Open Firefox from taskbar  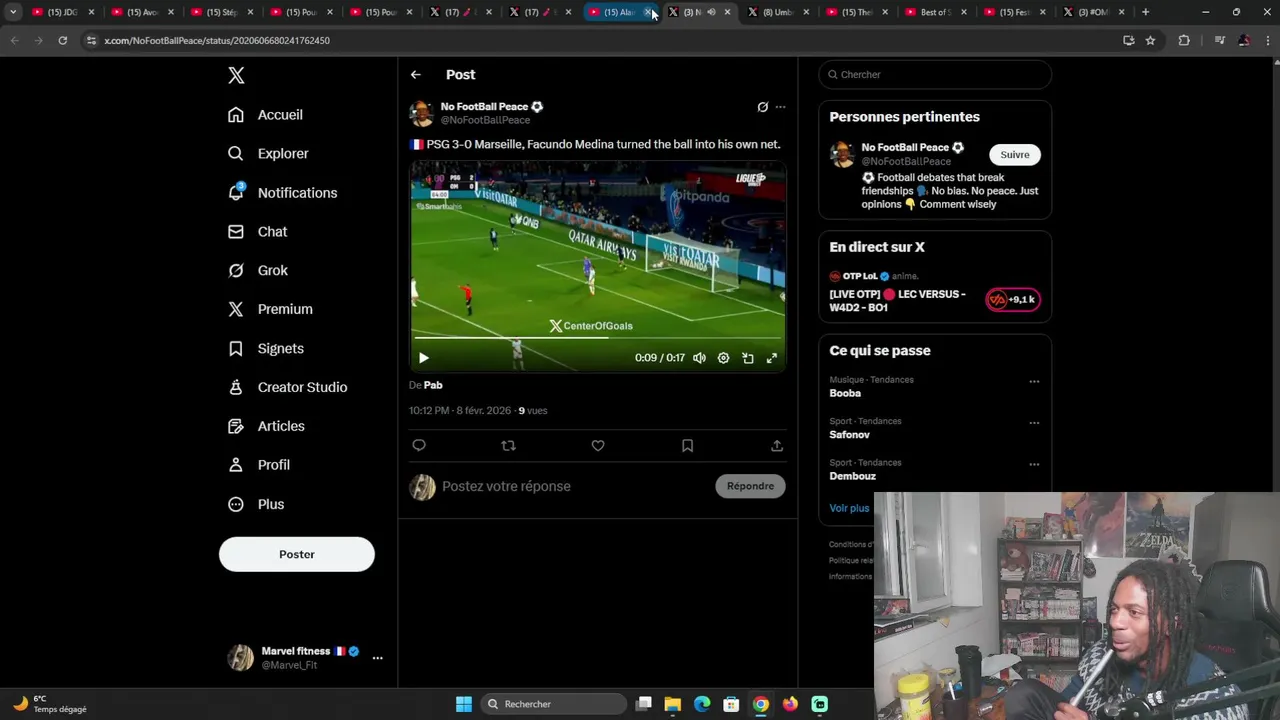click(790, 704)
